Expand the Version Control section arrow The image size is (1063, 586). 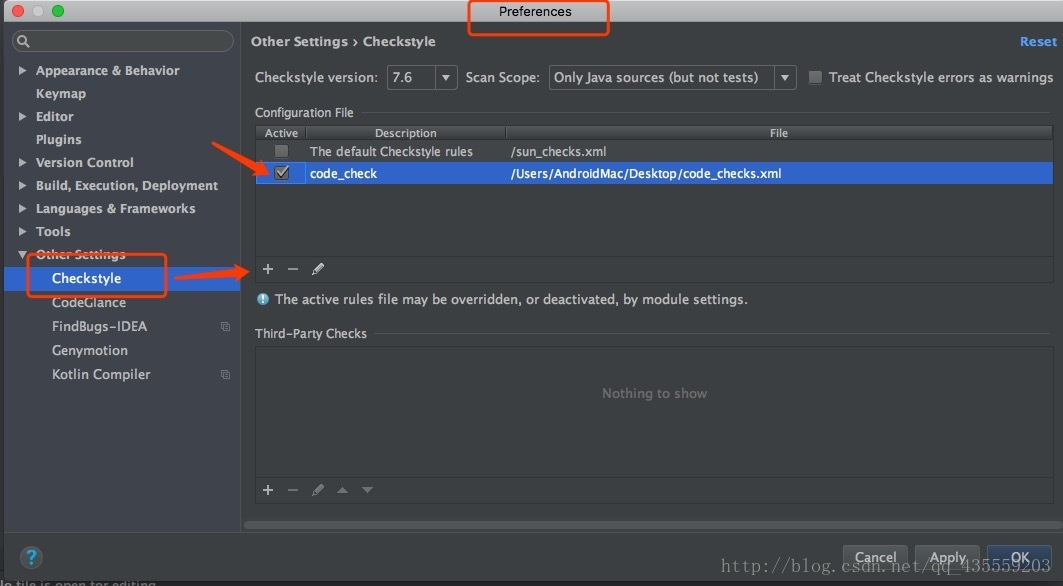(22, 163)
